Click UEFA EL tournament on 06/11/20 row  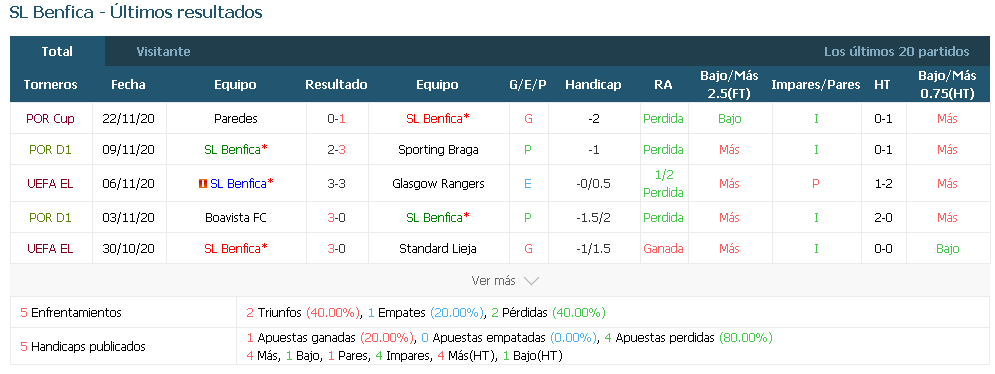(50, 184)
